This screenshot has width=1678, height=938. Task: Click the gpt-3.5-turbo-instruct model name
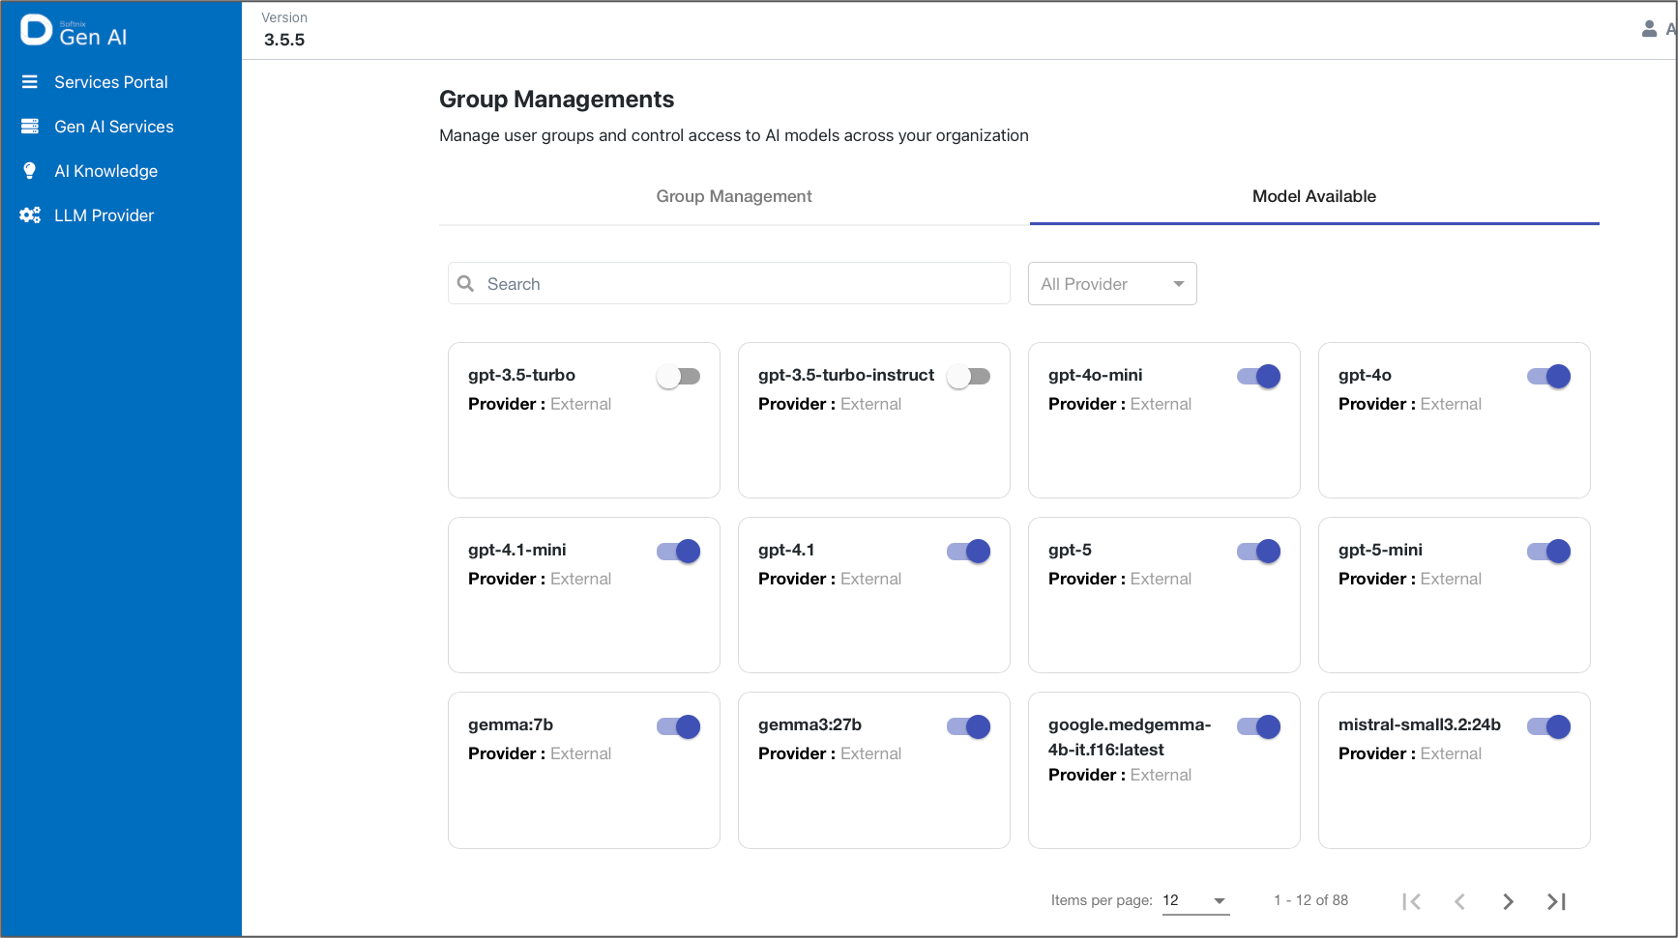pyautogui.click(x=846, y=375)
